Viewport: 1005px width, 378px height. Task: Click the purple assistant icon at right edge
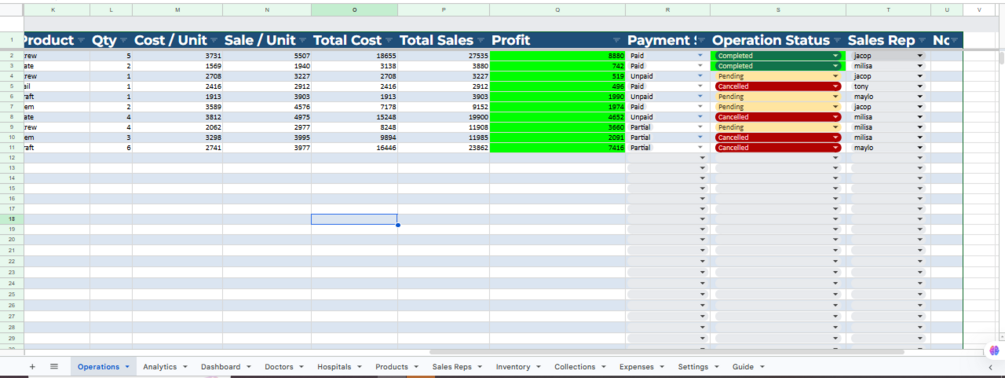tap(994, 350)
